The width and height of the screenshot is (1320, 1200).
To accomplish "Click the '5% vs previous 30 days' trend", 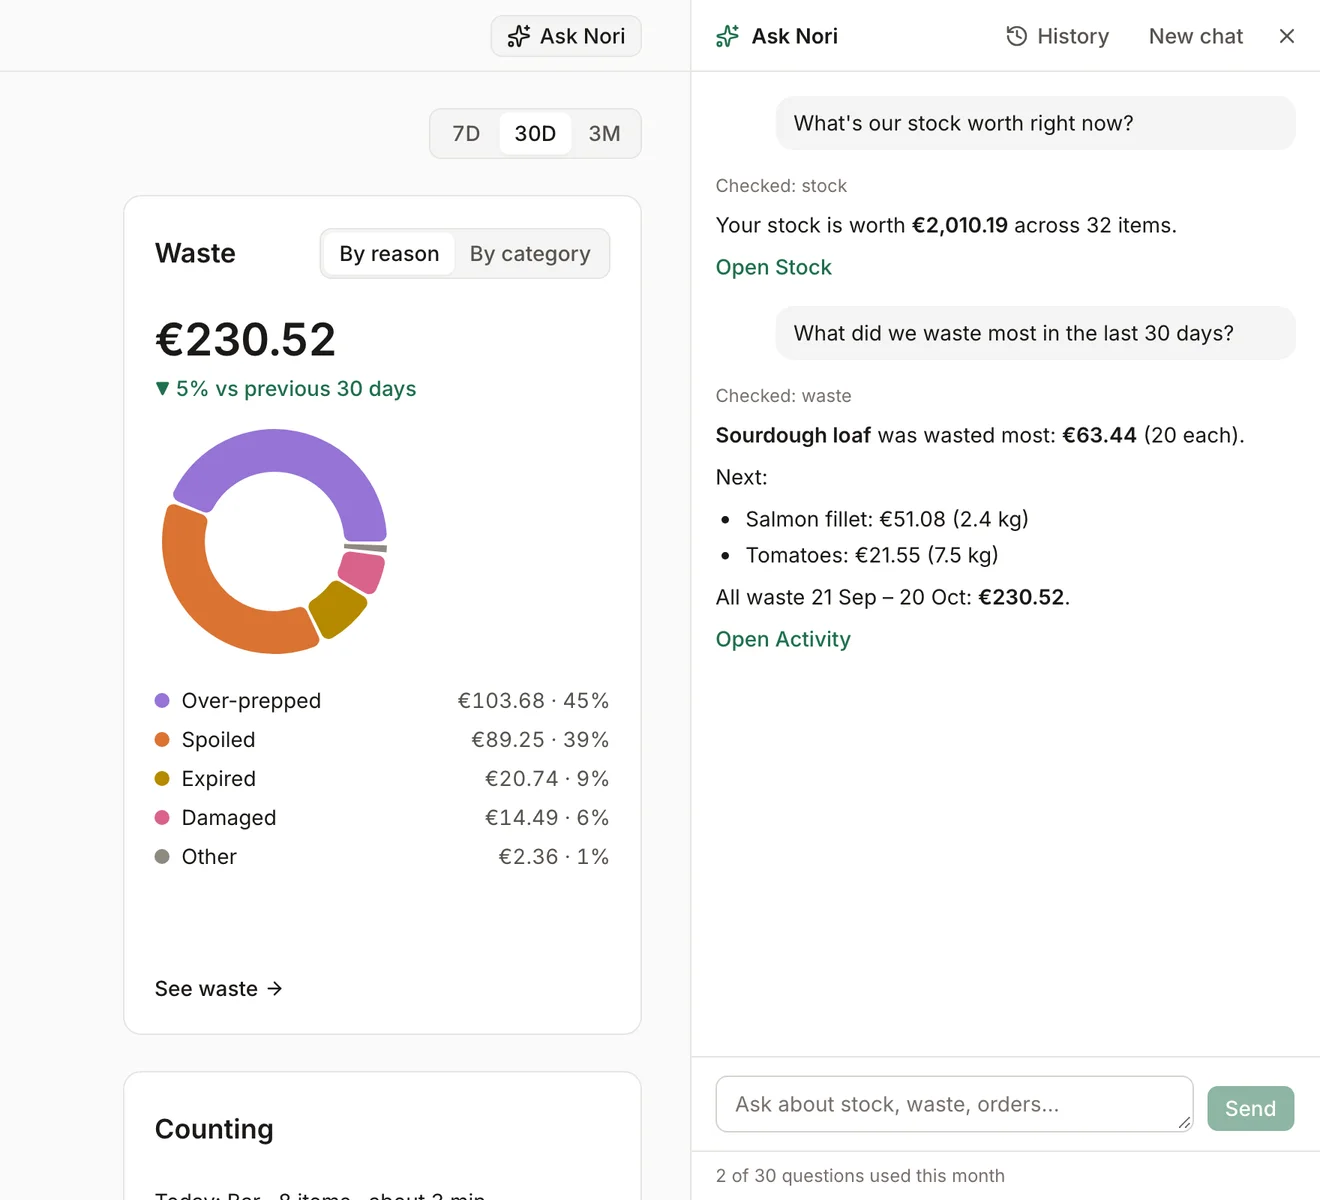I will click(286, 389).
